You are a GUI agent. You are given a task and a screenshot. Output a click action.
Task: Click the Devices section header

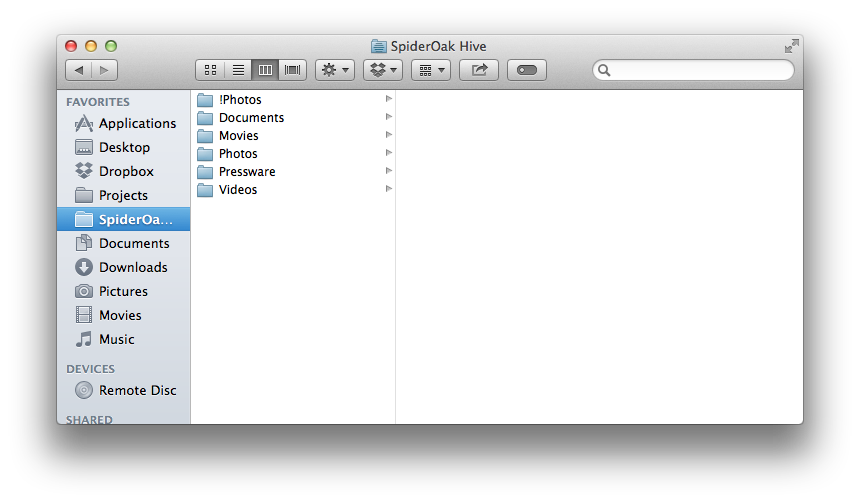click(x=90, y=369)
